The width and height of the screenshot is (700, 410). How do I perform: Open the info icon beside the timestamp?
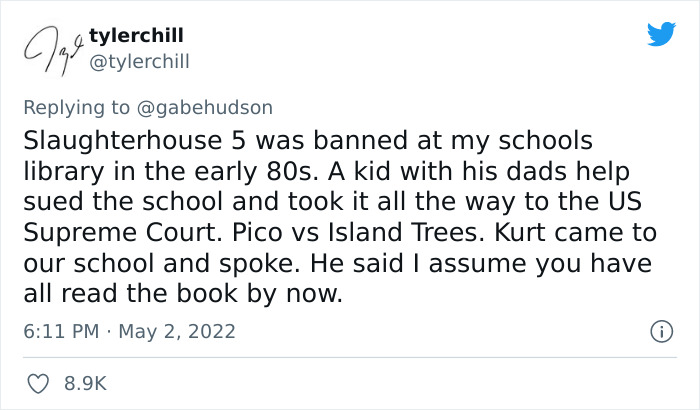(x=660, y=329)
